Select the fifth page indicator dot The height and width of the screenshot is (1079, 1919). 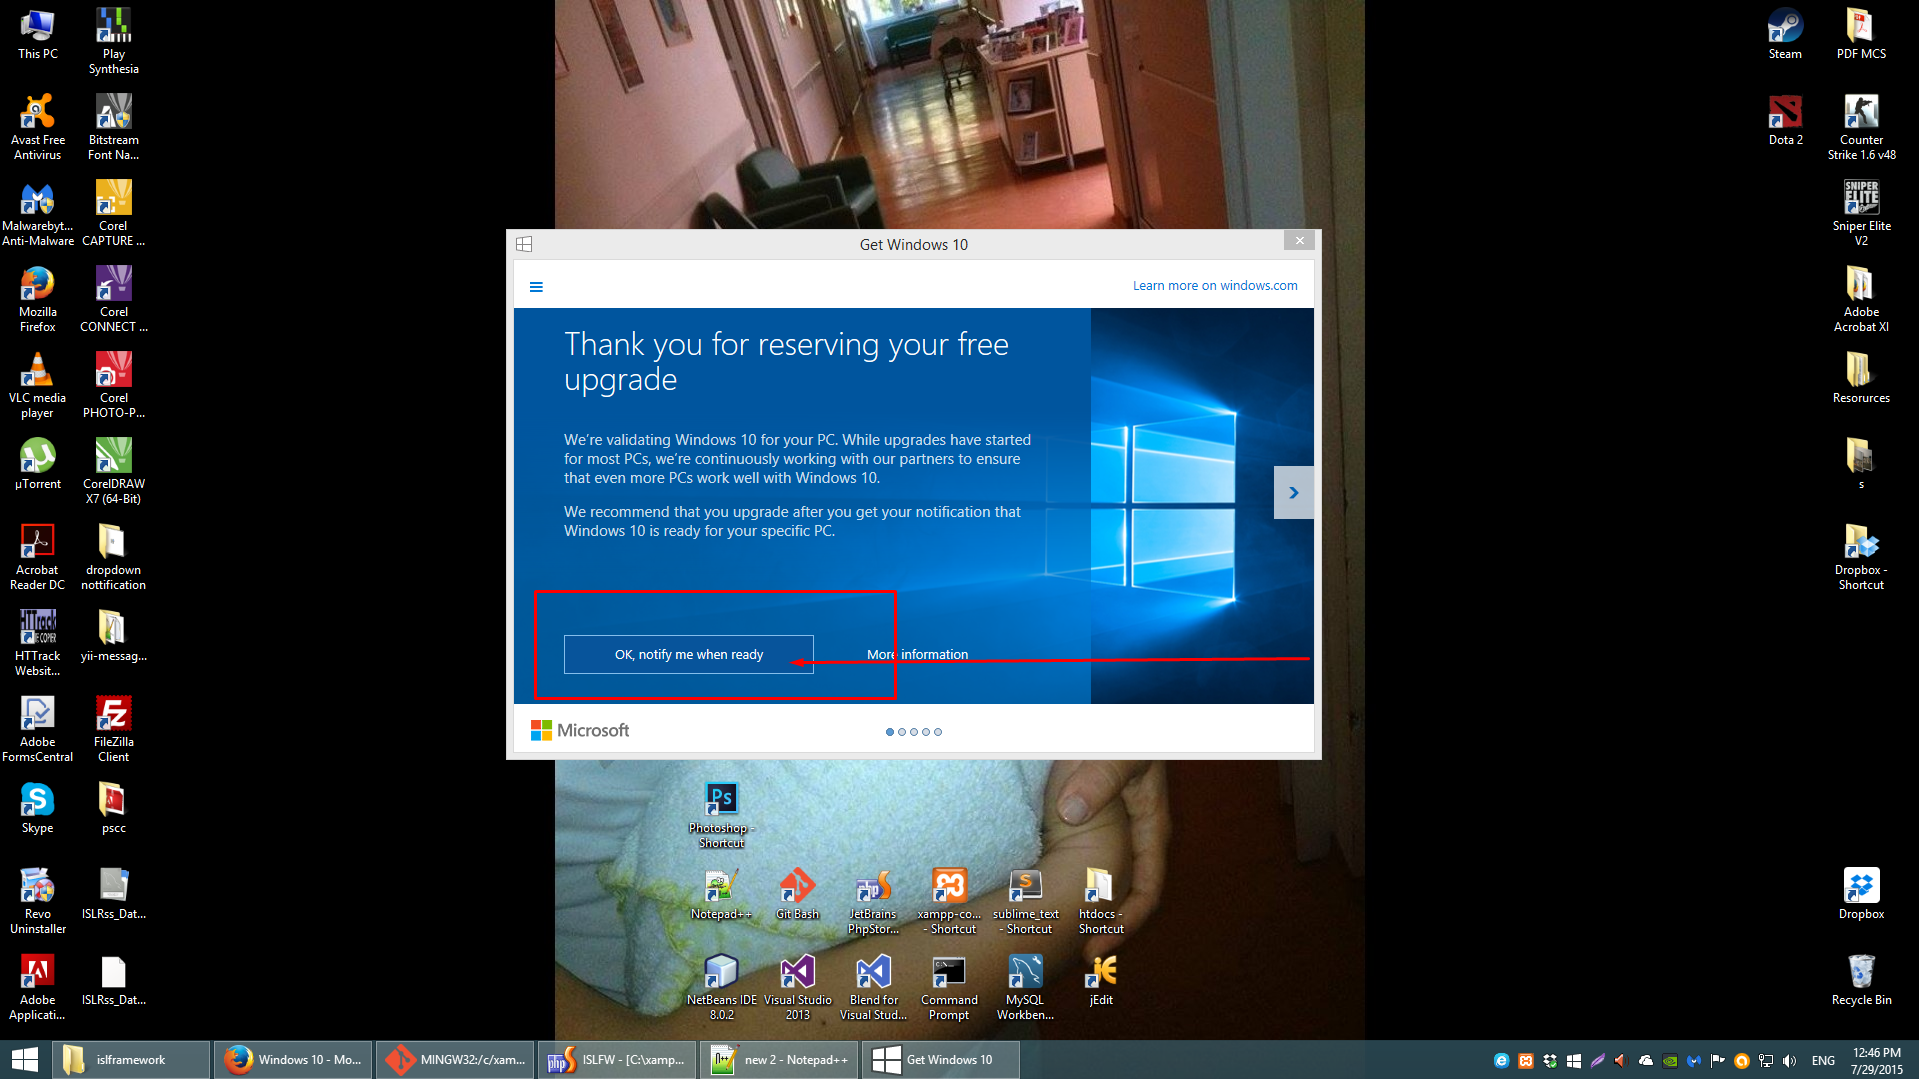click(938, 732)
